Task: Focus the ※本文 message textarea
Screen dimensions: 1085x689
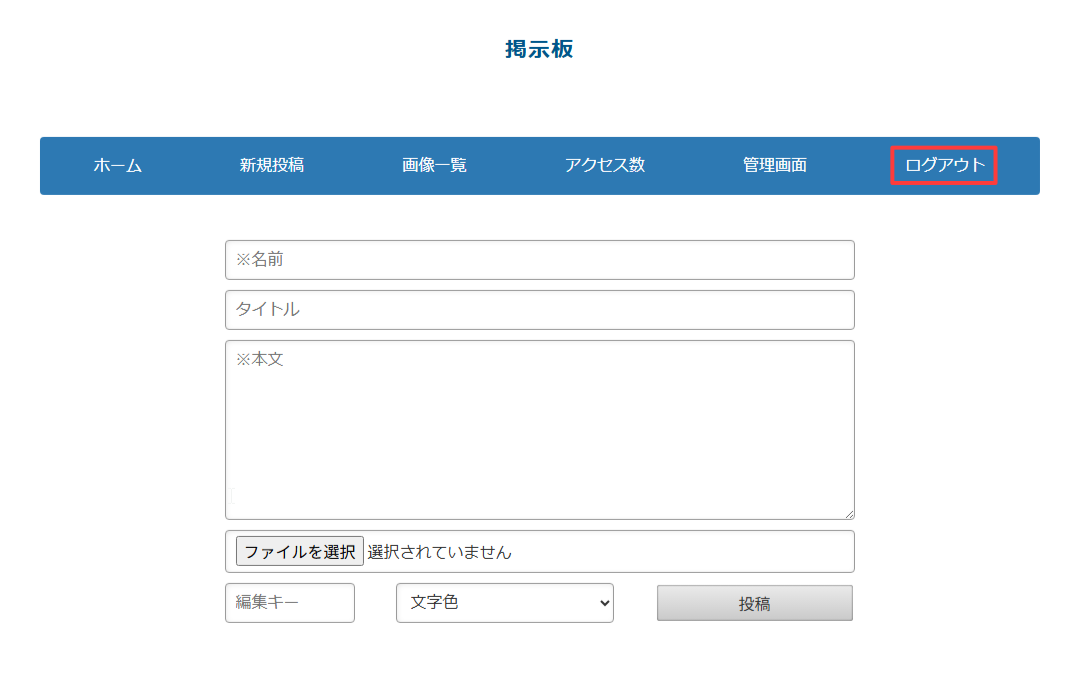Action: pos(540,428)
